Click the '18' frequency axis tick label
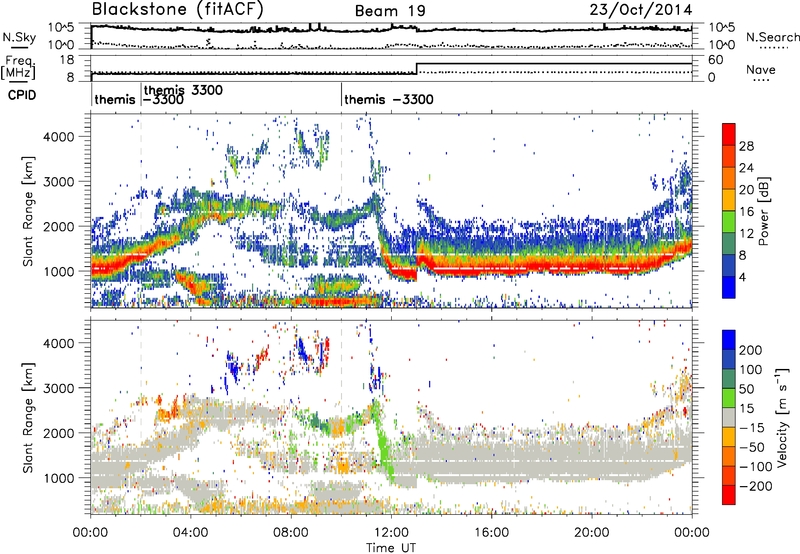Image resolution: width=800 pixels, height=554 pixels. coord(67,60)
